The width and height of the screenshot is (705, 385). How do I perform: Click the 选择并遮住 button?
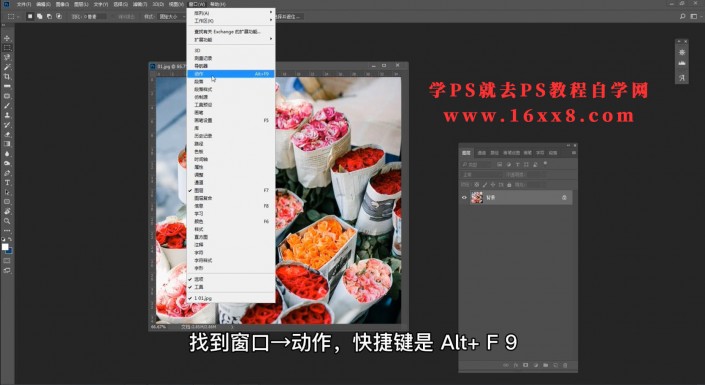pyautogui.click(x=290, y=17)
